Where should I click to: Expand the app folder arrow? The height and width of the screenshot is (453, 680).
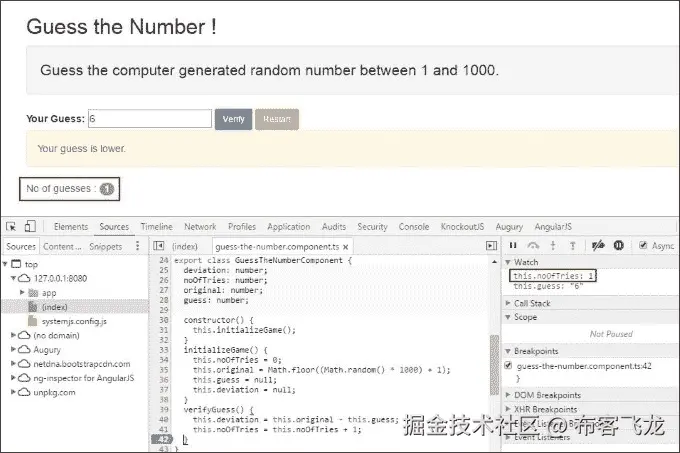point(22,292)
